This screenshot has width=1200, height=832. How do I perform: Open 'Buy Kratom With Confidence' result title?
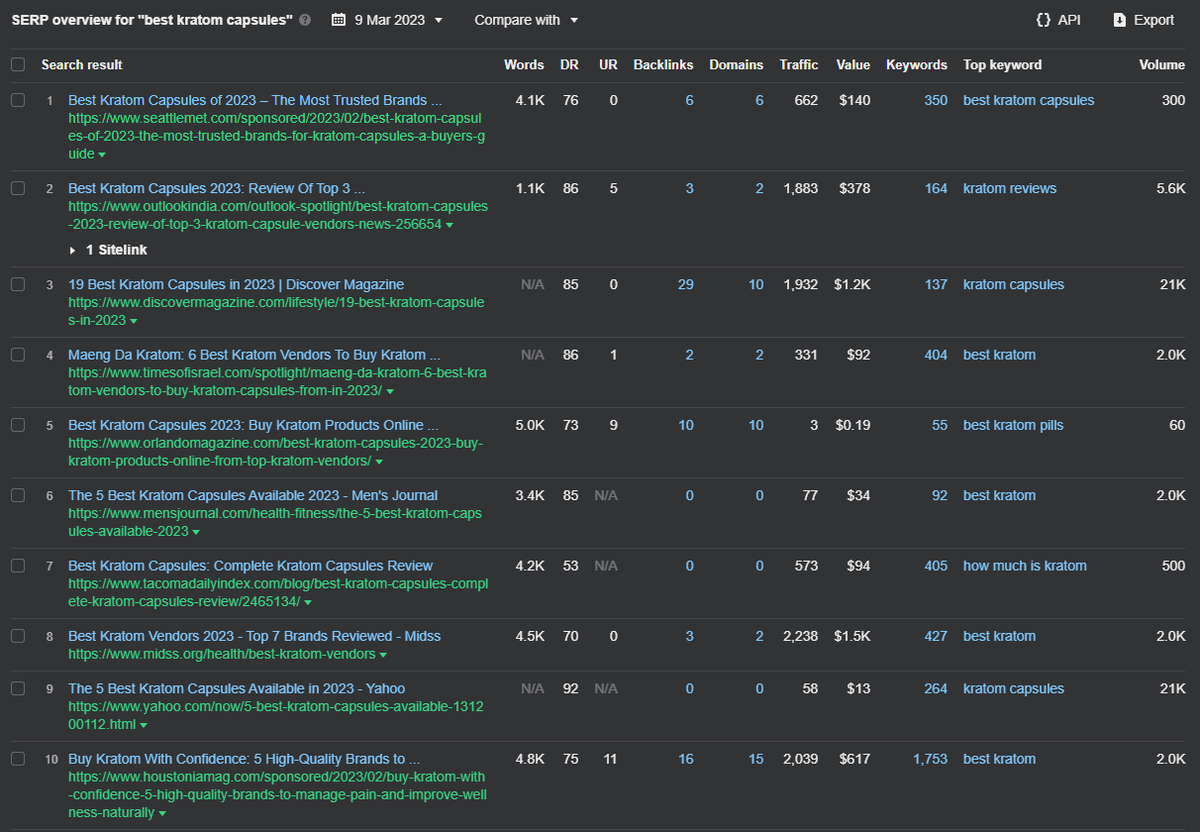click(244, 759)
